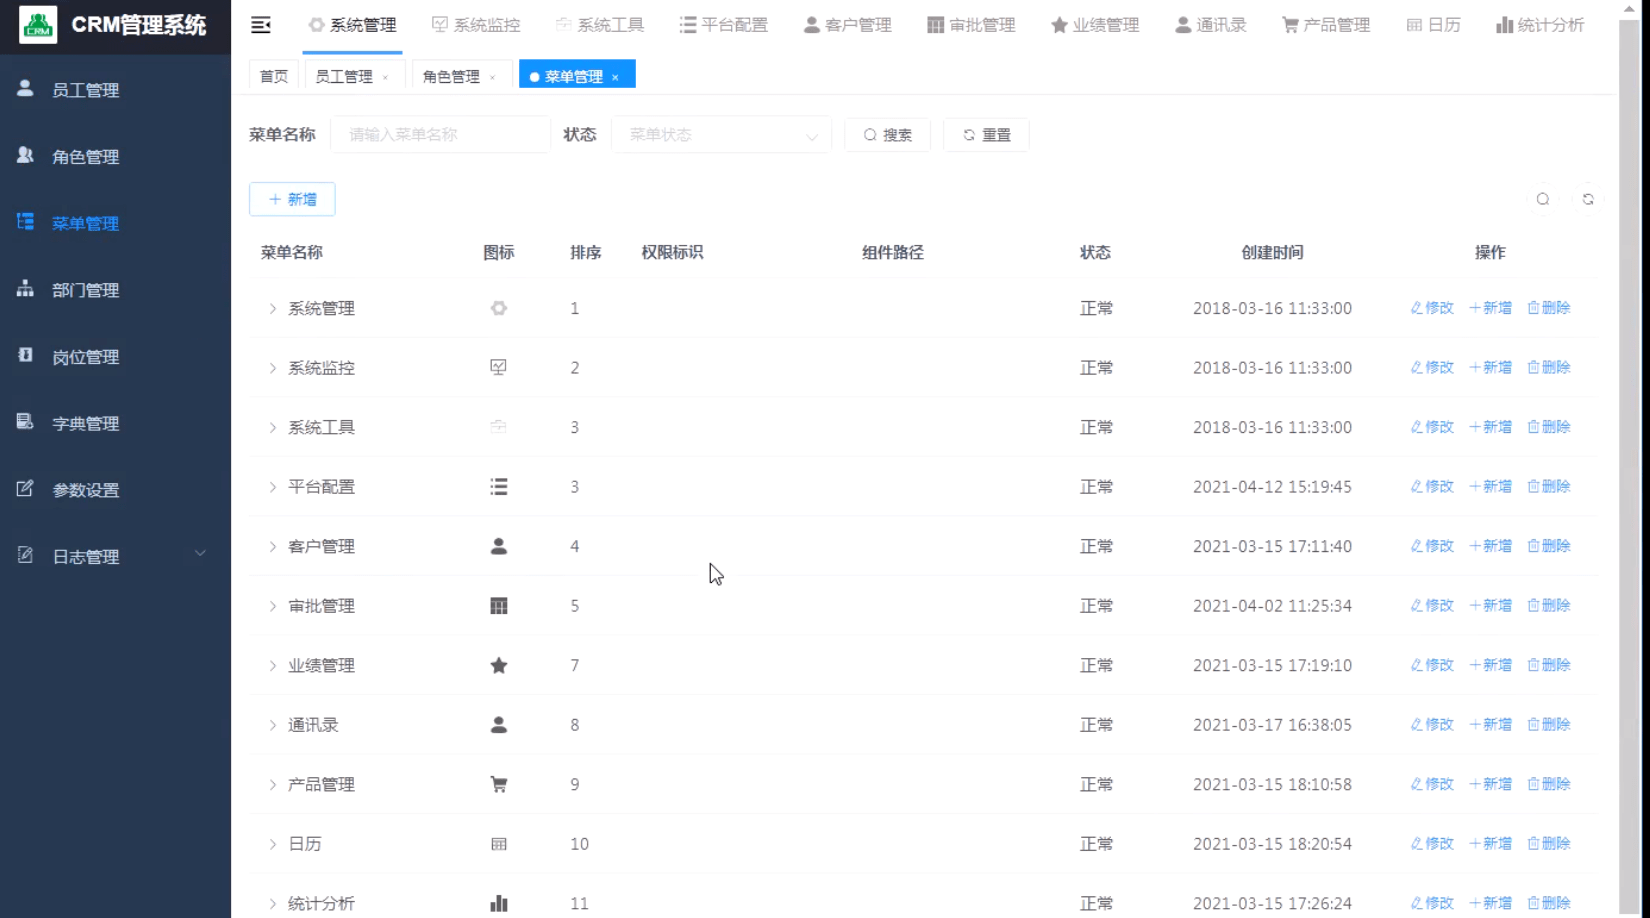Switch to 日历 top menu
1650x918 pixels.
point(1433,25)
